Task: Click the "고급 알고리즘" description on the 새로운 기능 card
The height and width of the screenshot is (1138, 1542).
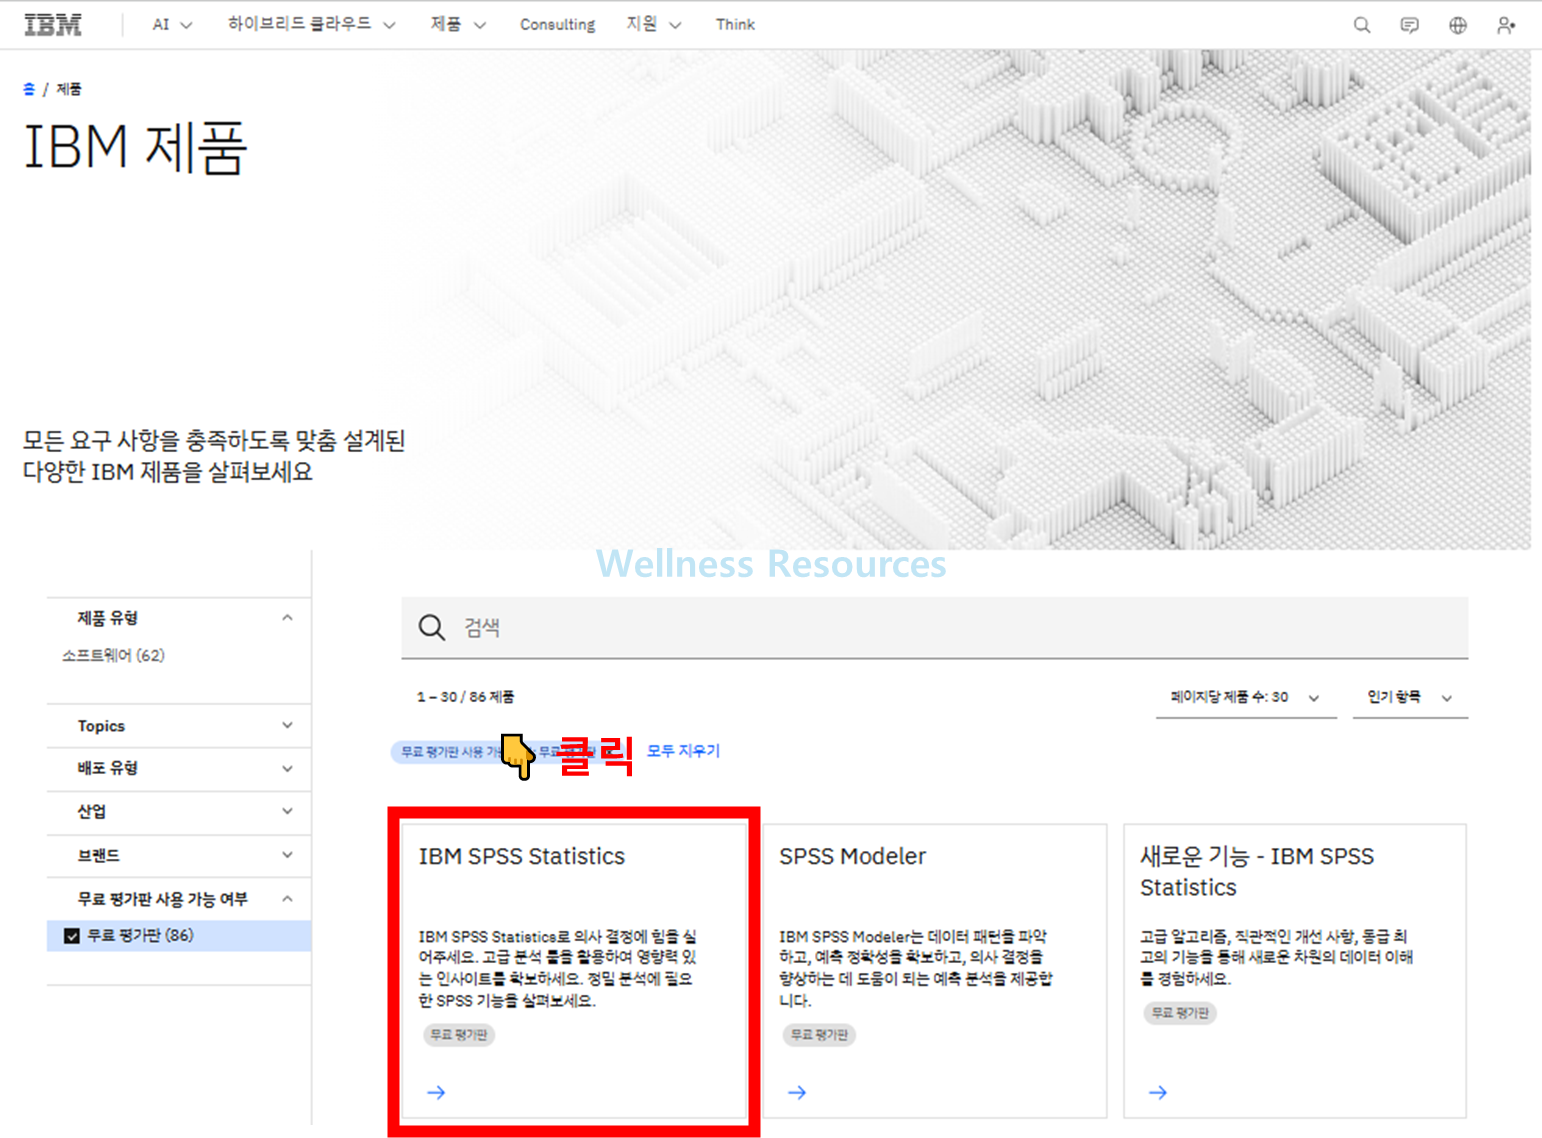Action: [1277, 957]
